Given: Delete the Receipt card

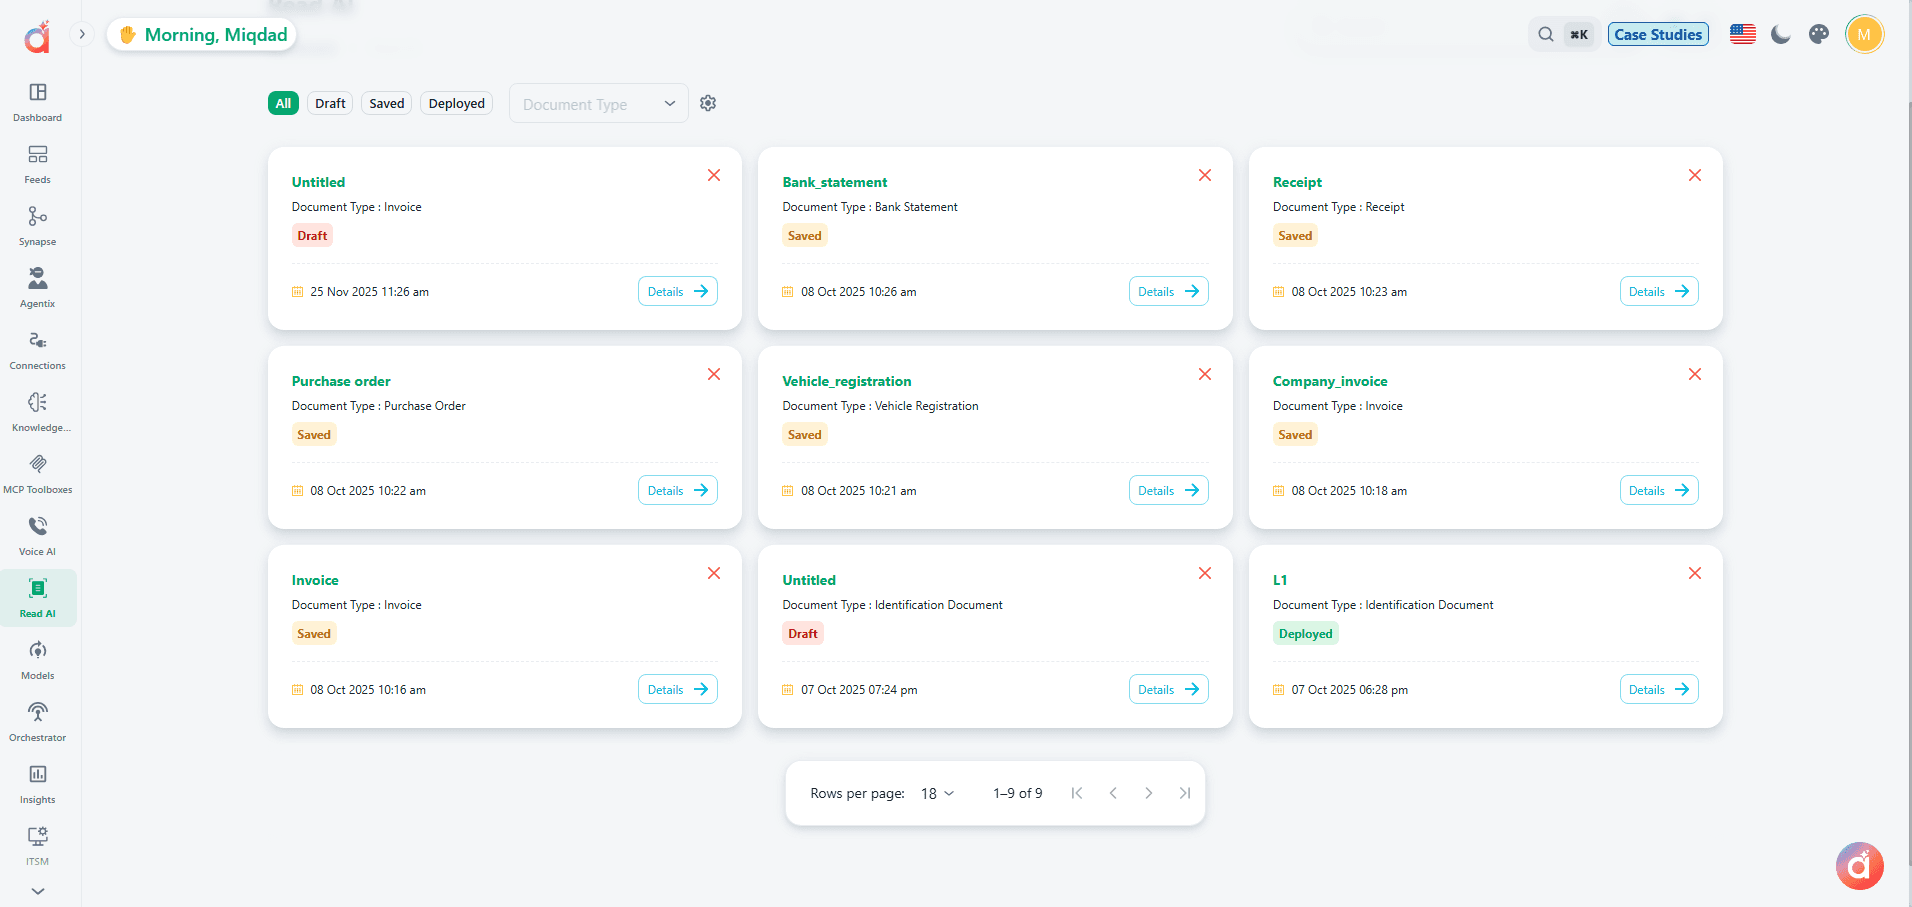Looking at the screenshot, I should tap(1695, 175).
